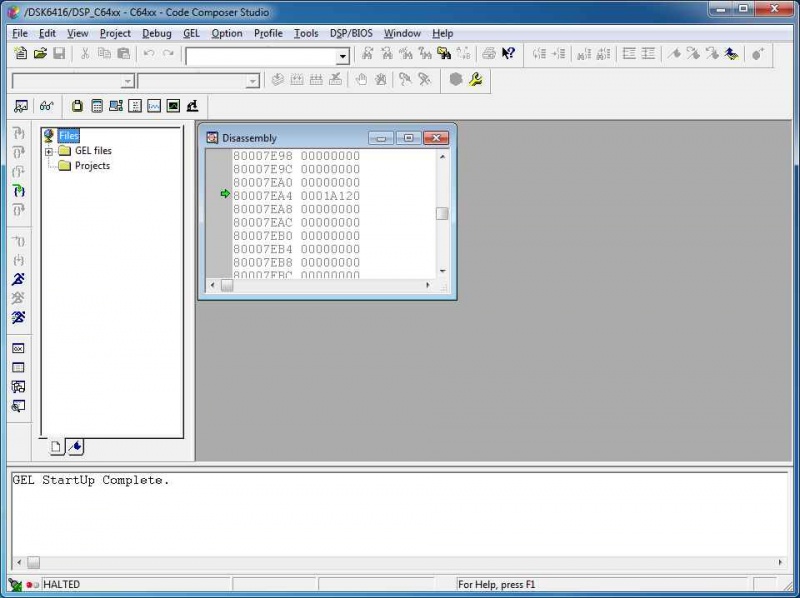Open a file with the Open folder icon
The width and height of the screenshot is (800, 598).
(40, 54)
